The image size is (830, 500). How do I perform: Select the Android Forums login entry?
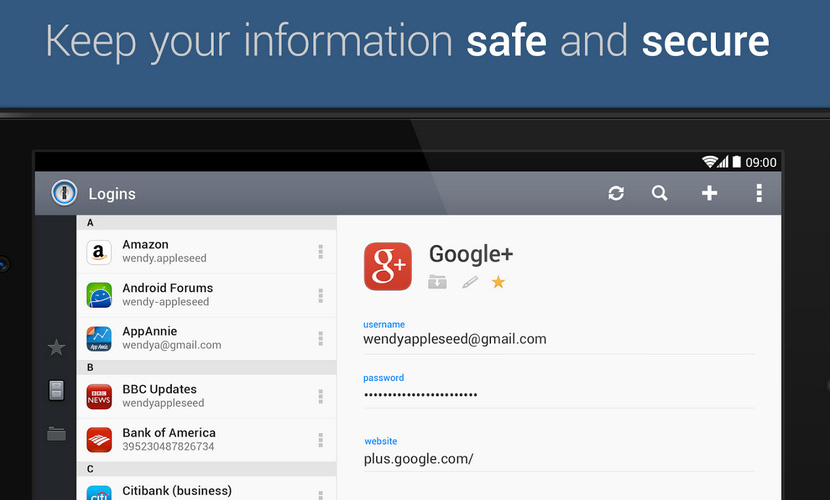(206, 295)
